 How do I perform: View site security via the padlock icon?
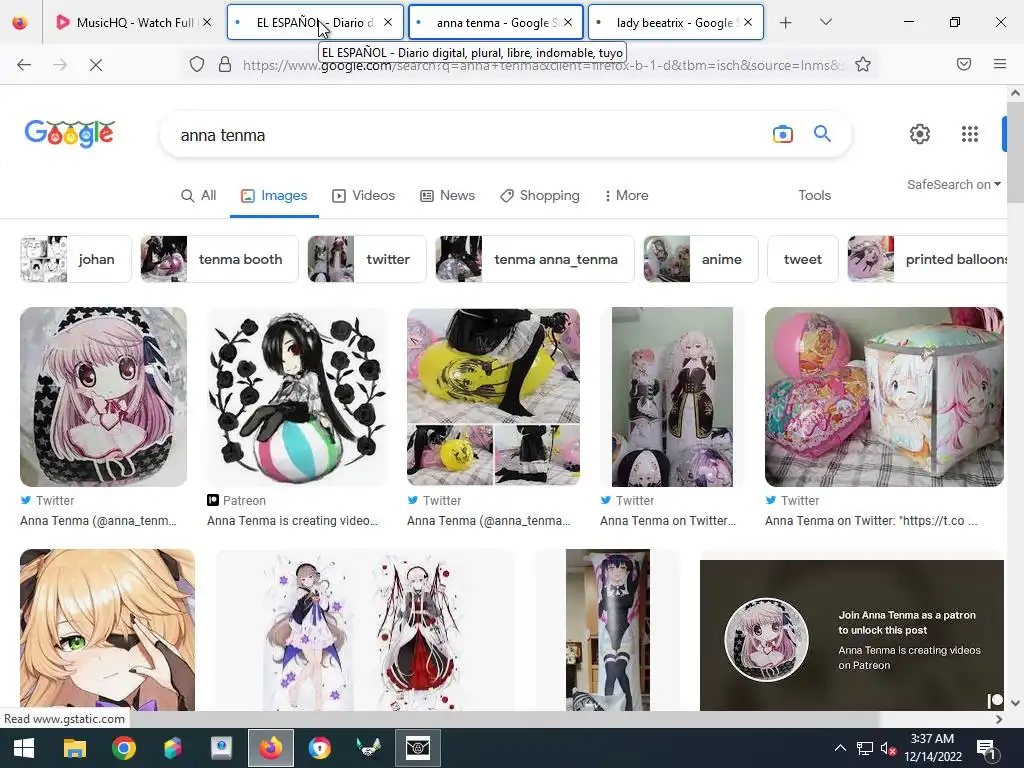pos(225,64)
